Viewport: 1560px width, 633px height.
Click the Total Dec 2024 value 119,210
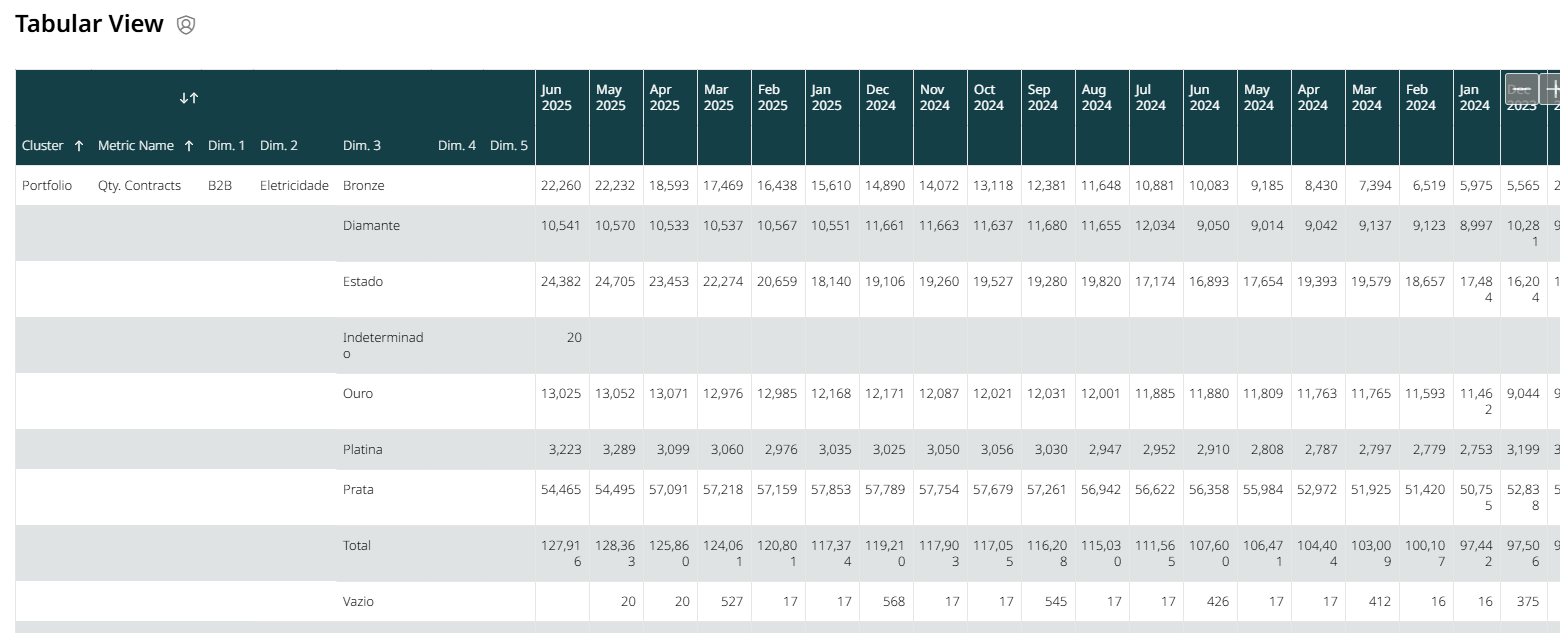pos(885,554)
